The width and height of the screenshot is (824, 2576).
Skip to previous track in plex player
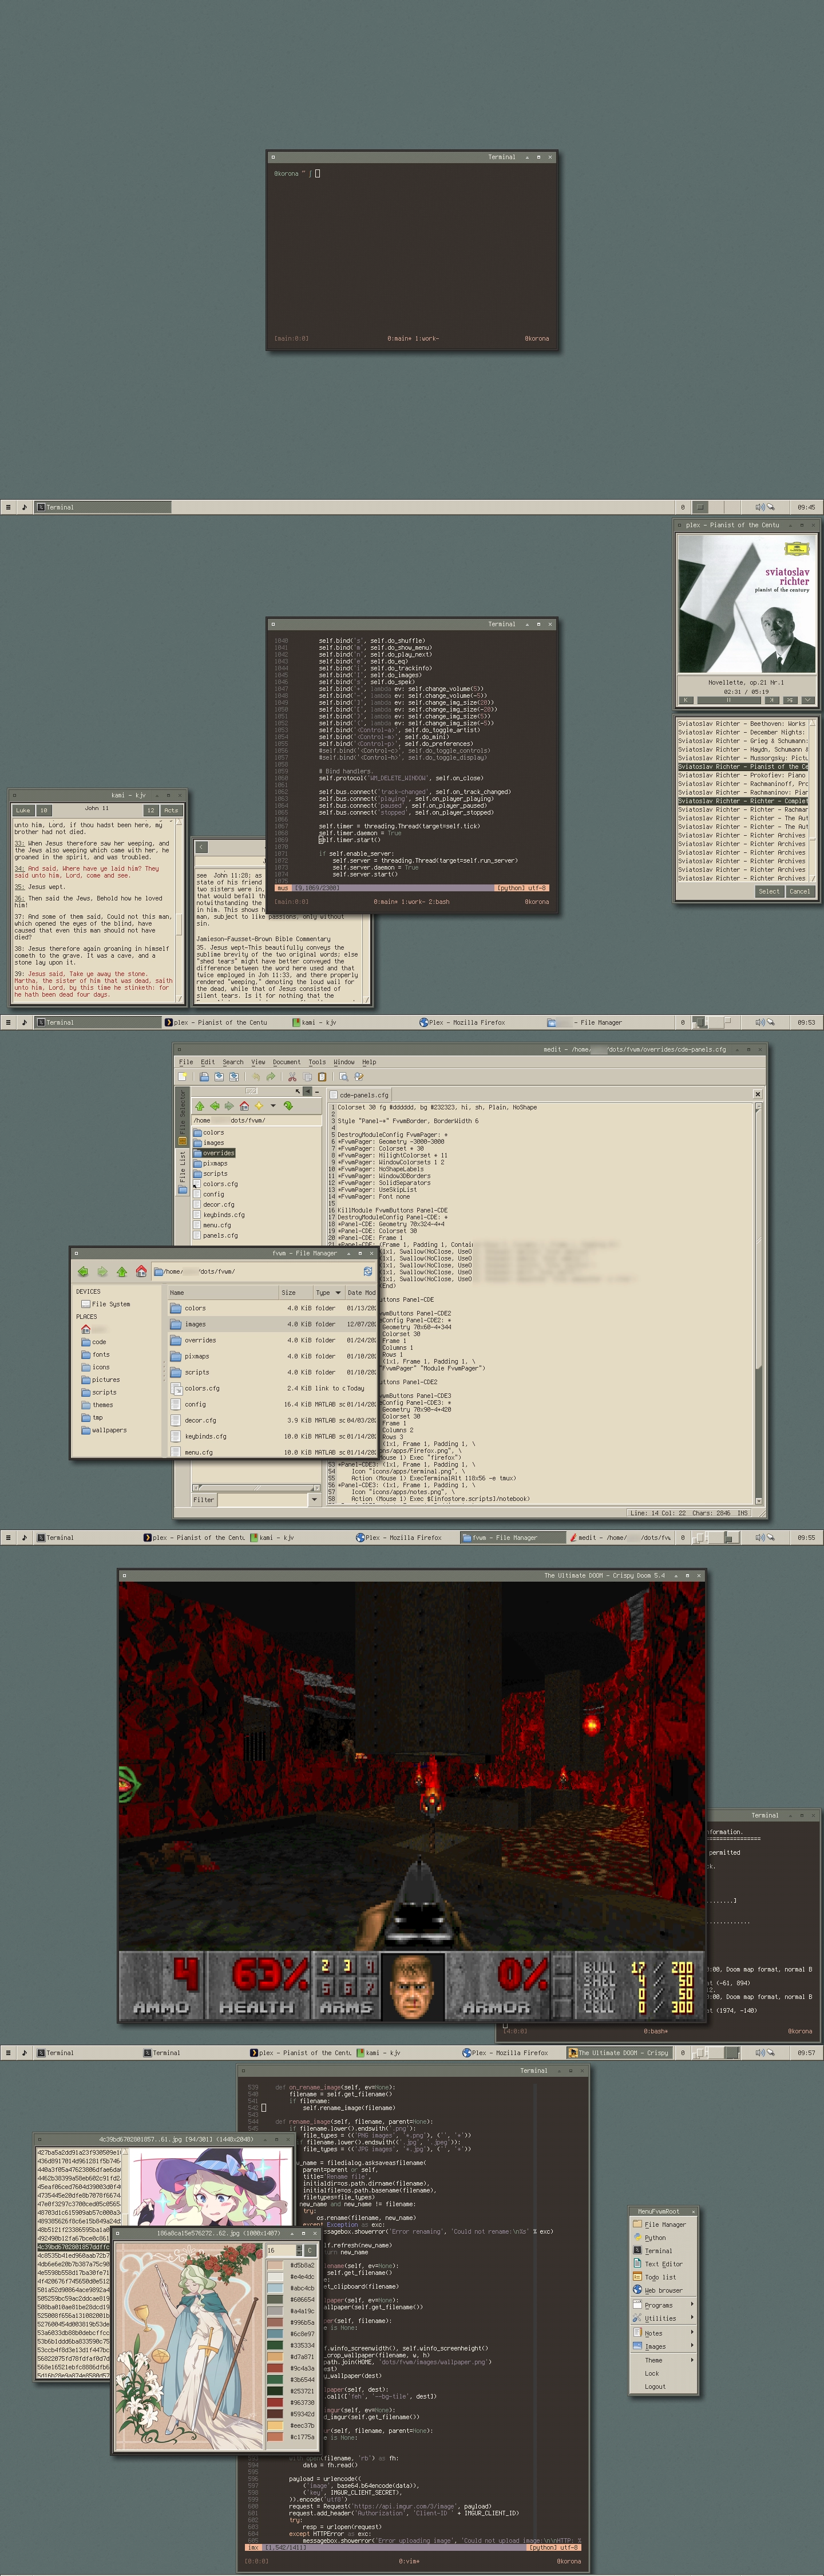686,700
